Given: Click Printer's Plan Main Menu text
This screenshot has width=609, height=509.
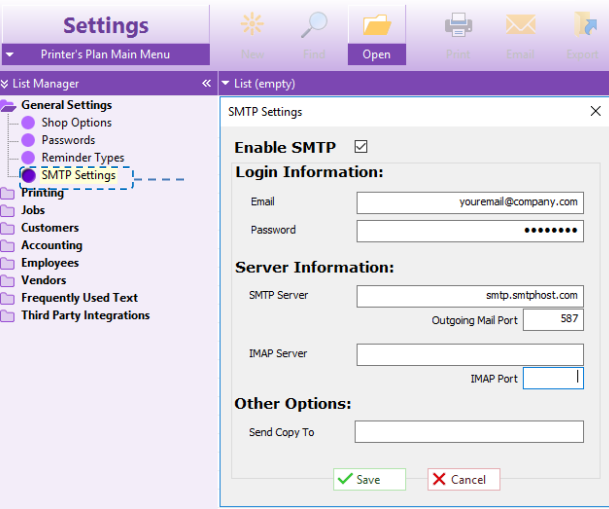Looking at the screenshot, I should [x=105, y=54].
